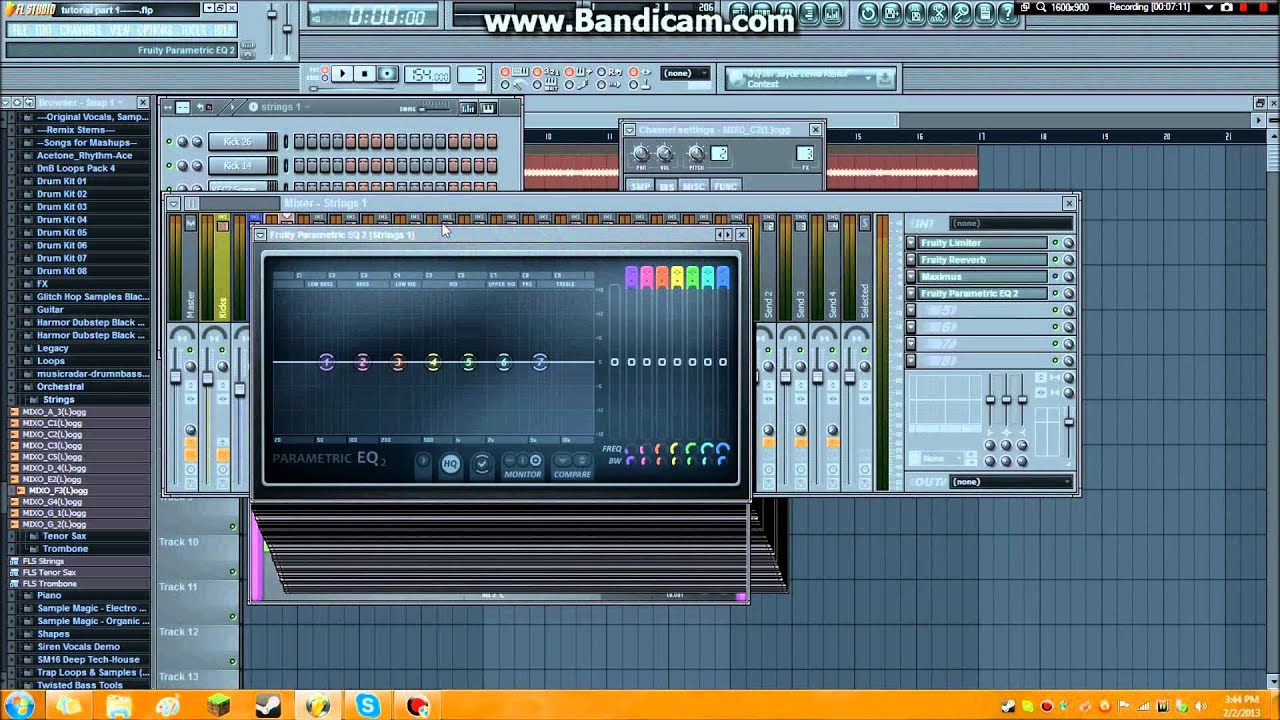The image size is (1280, 720).
Task: Select the Kick 14 channel button
Action: tap(243, 165)
